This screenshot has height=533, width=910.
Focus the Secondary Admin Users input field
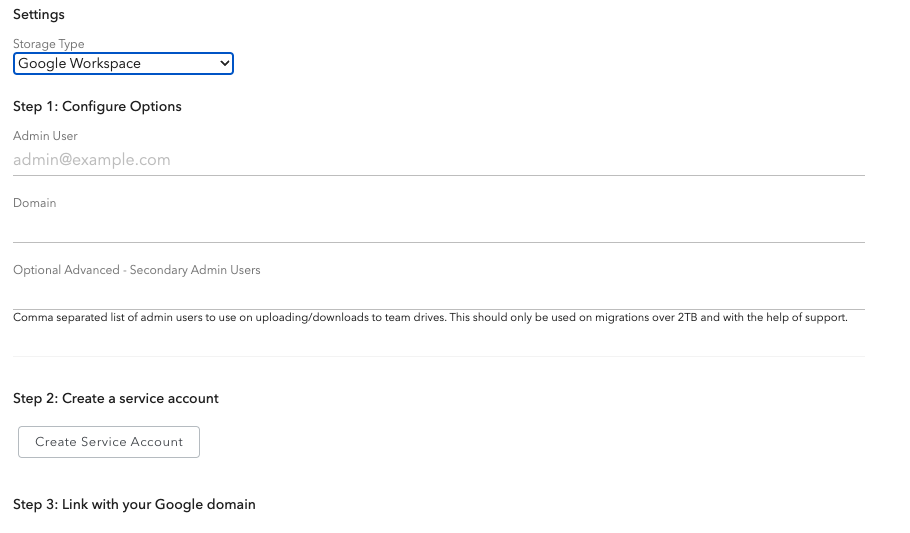coord(438,294)
